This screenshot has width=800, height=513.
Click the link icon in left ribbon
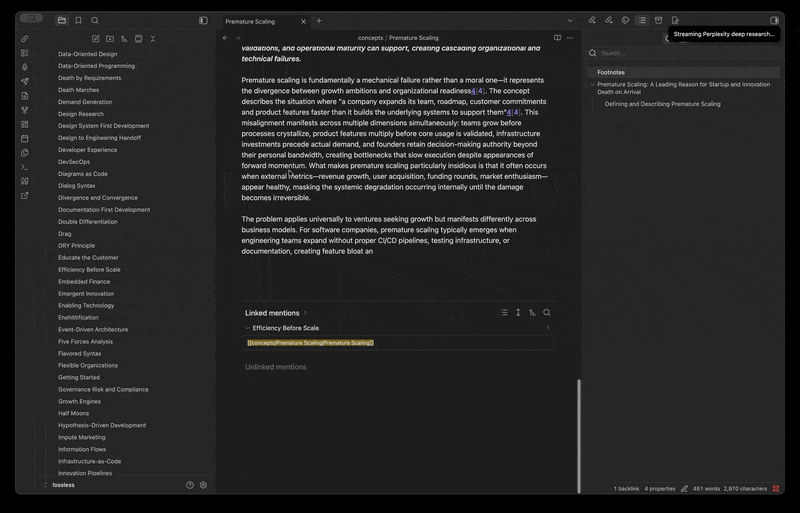[x=24, y=39]
